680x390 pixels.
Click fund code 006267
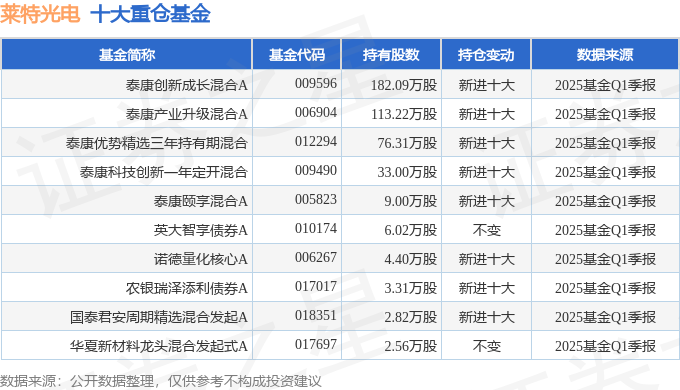316,257
